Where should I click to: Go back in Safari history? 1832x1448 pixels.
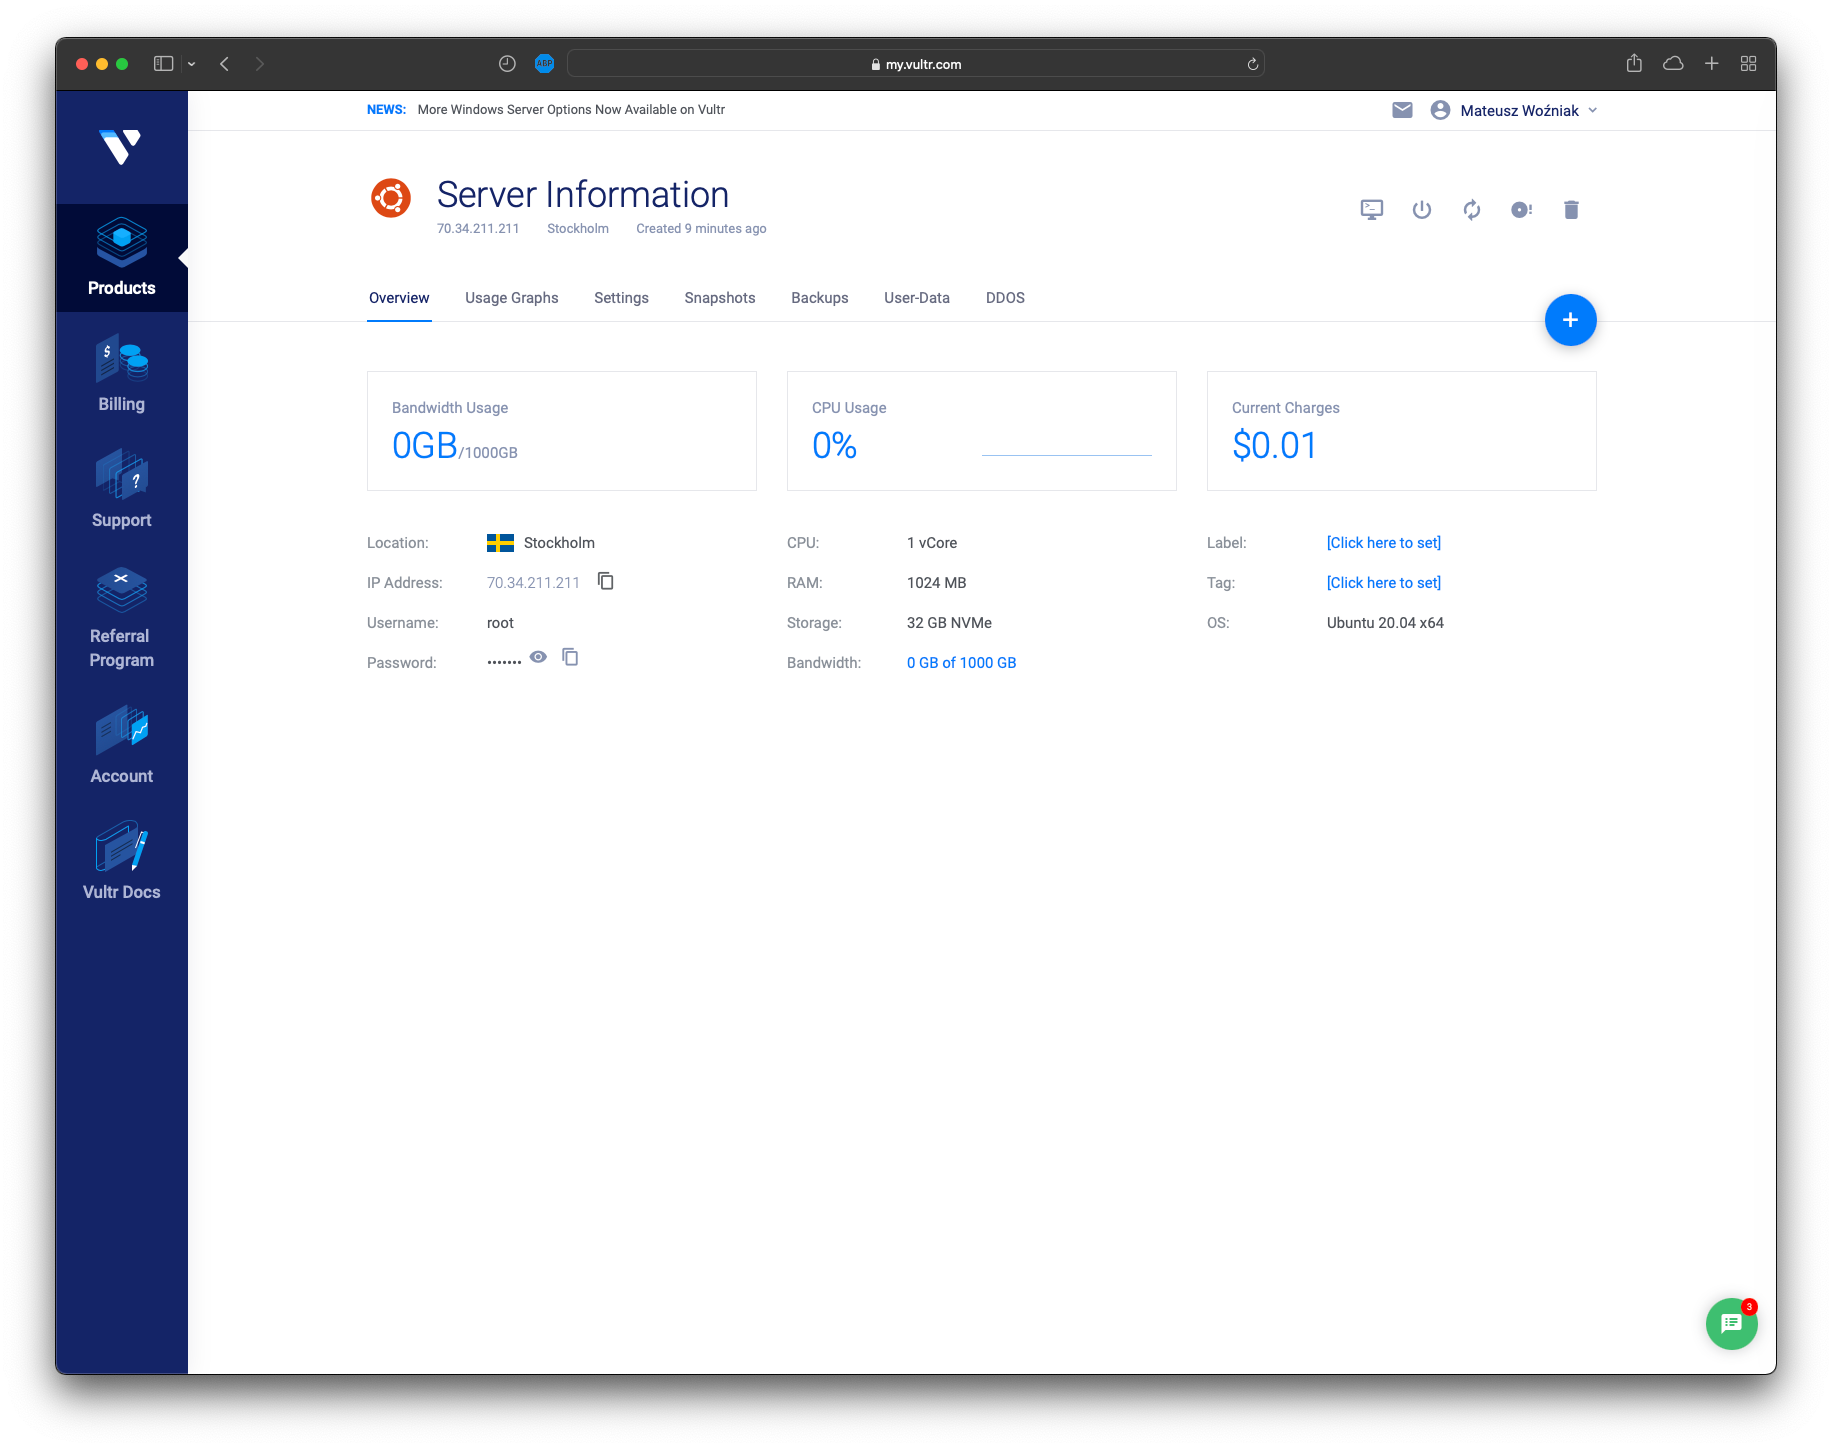point(225,64)
